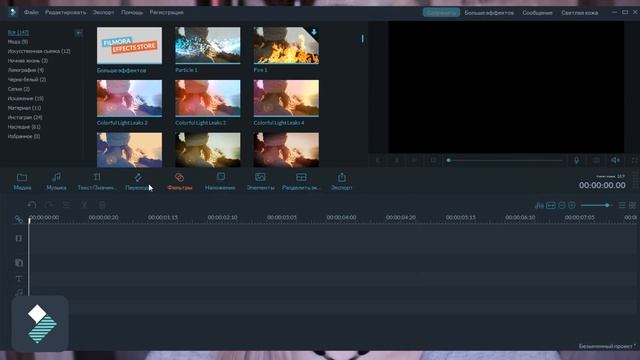Click Больше эффектов in the top bar

(489, 13)
